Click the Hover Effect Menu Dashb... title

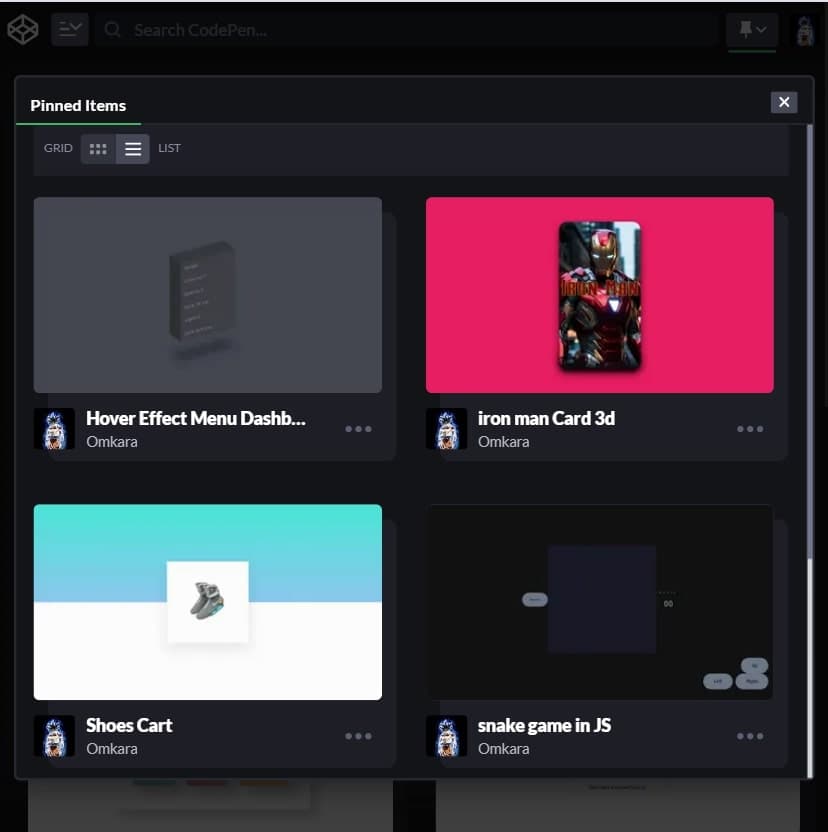click(x=196, y=418)
